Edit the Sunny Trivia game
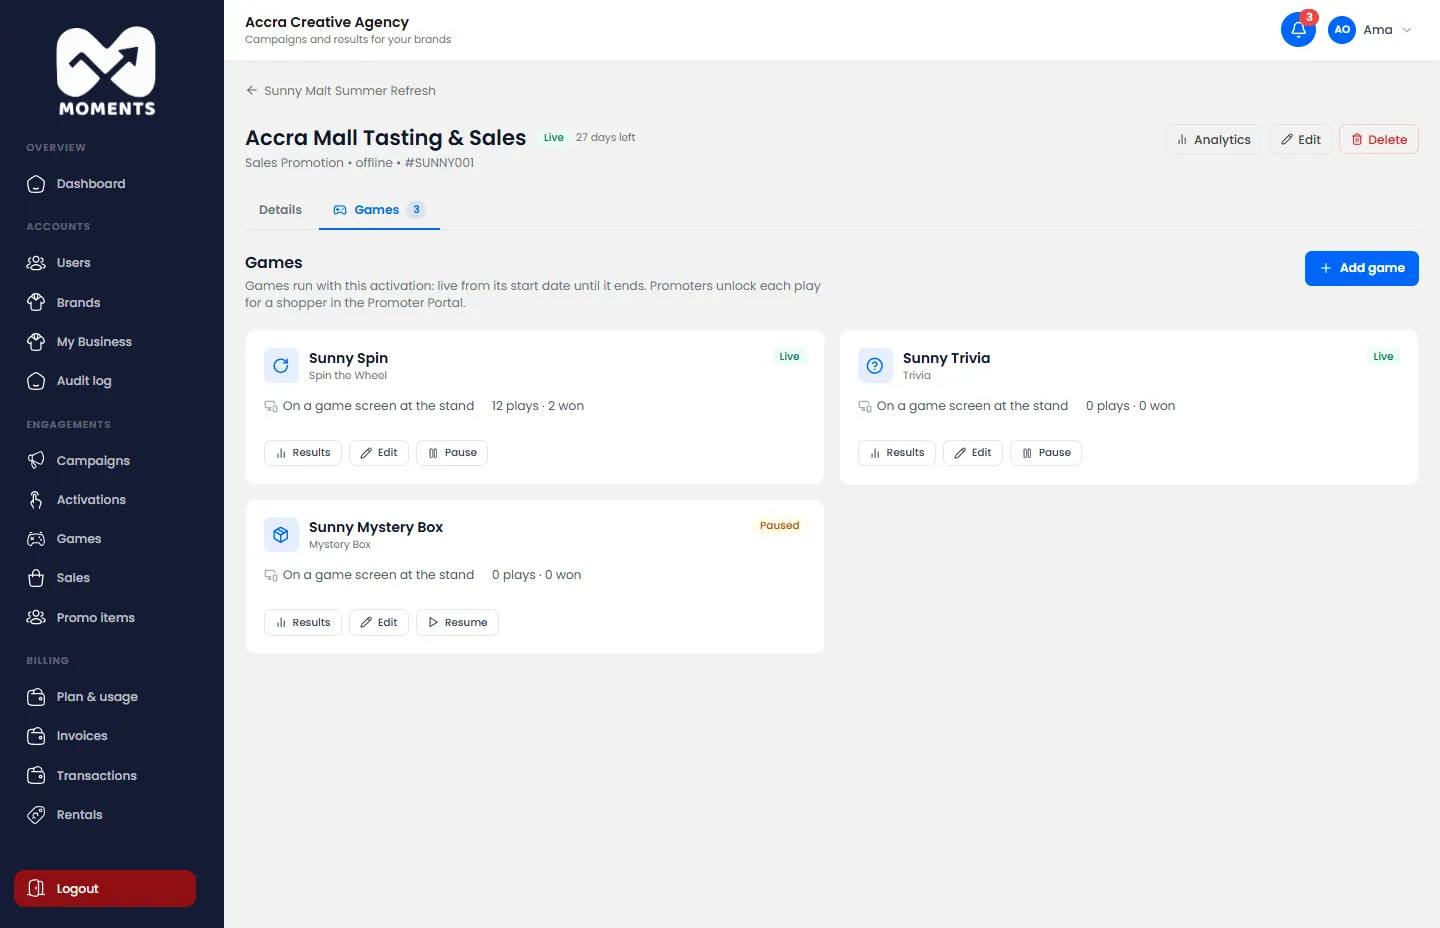 tap(973, 453)
